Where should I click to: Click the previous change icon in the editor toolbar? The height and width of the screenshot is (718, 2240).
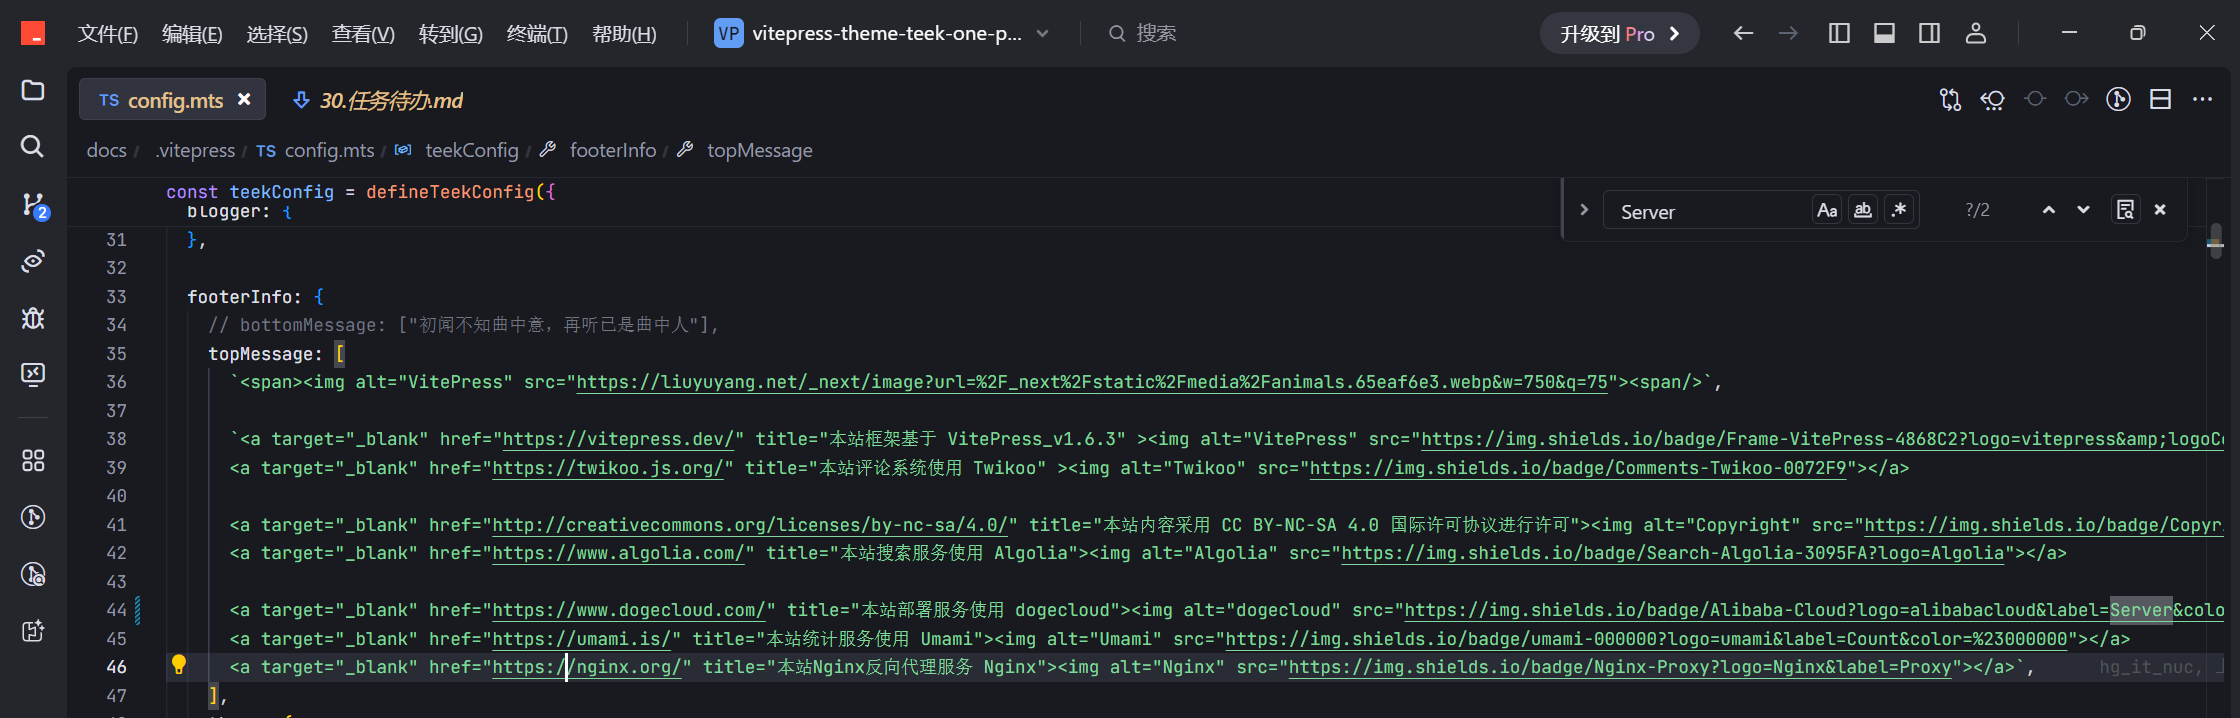pyautogui.click(x=2035, y=99)
